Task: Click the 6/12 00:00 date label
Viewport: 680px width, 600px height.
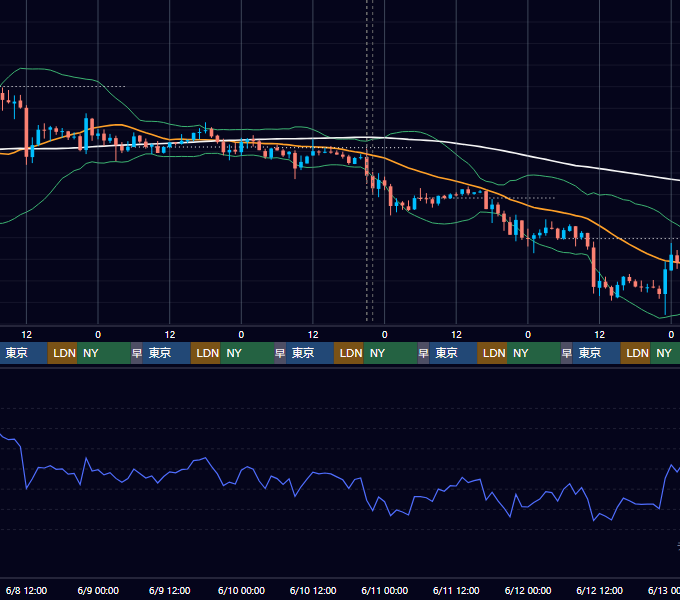Action: (528, 590)
